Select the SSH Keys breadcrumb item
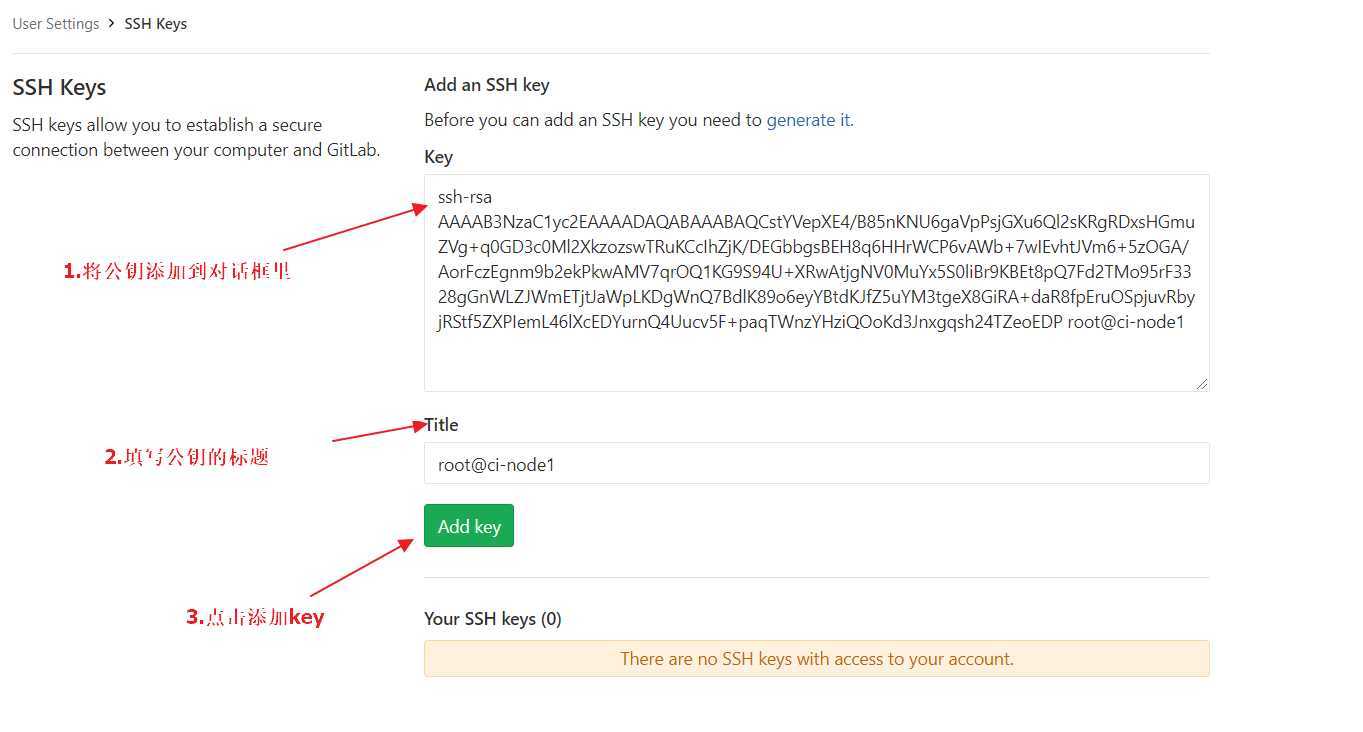The height and width of the screenshot is (732, 1363). (155, 23)
